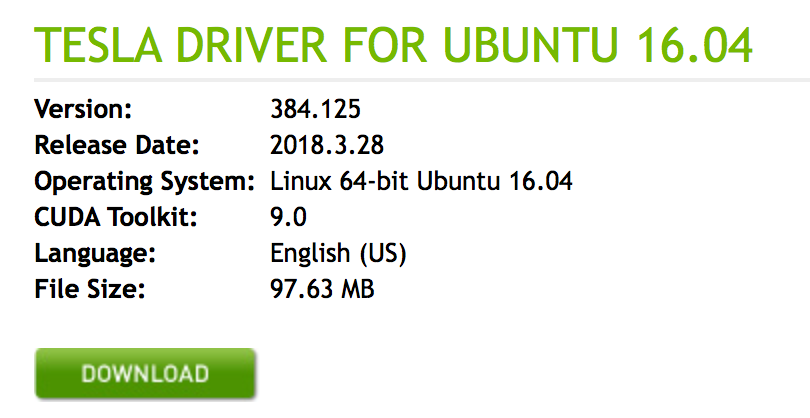Select the 'Language:' label
Image resolution: width=810 pixels, height=418 pixels.
point(95,254)
